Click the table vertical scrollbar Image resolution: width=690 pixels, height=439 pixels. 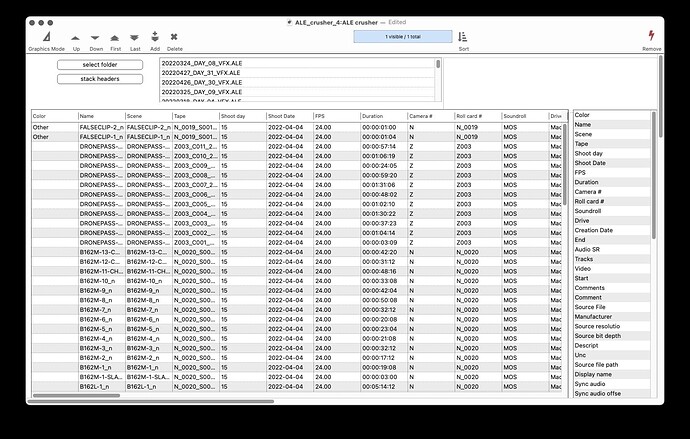coord(565,165)
